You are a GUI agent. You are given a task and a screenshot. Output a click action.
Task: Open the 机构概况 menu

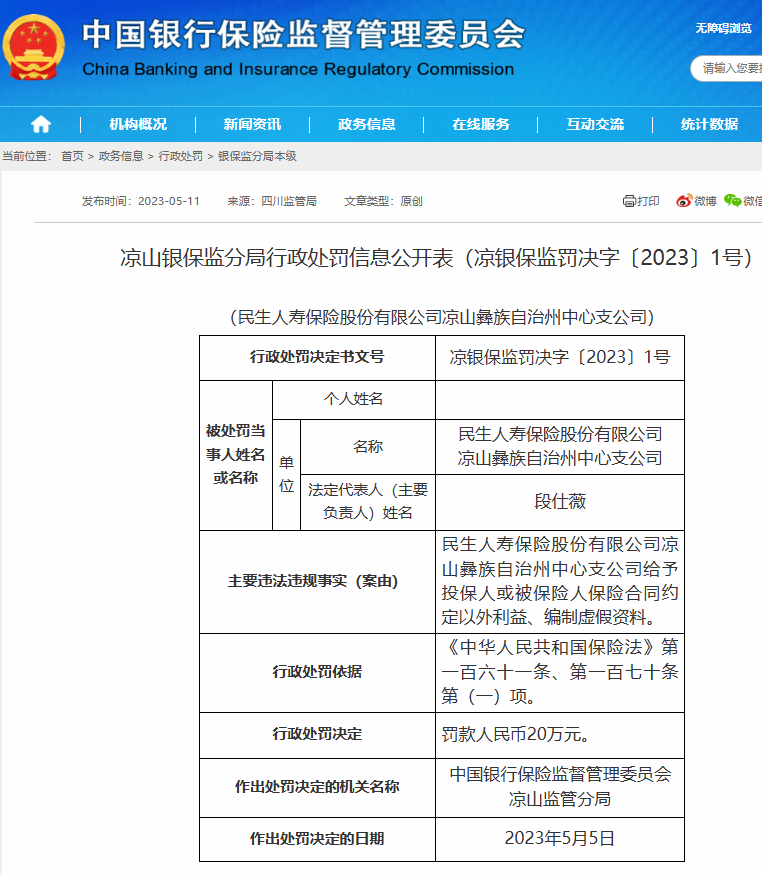click(138, 124)
